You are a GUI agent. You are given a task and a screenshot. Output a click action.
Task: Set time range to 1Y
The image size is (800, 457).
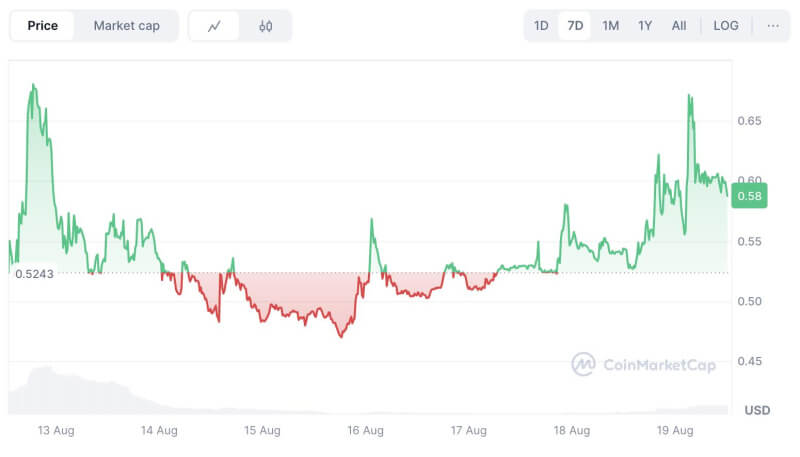(645, 26)
